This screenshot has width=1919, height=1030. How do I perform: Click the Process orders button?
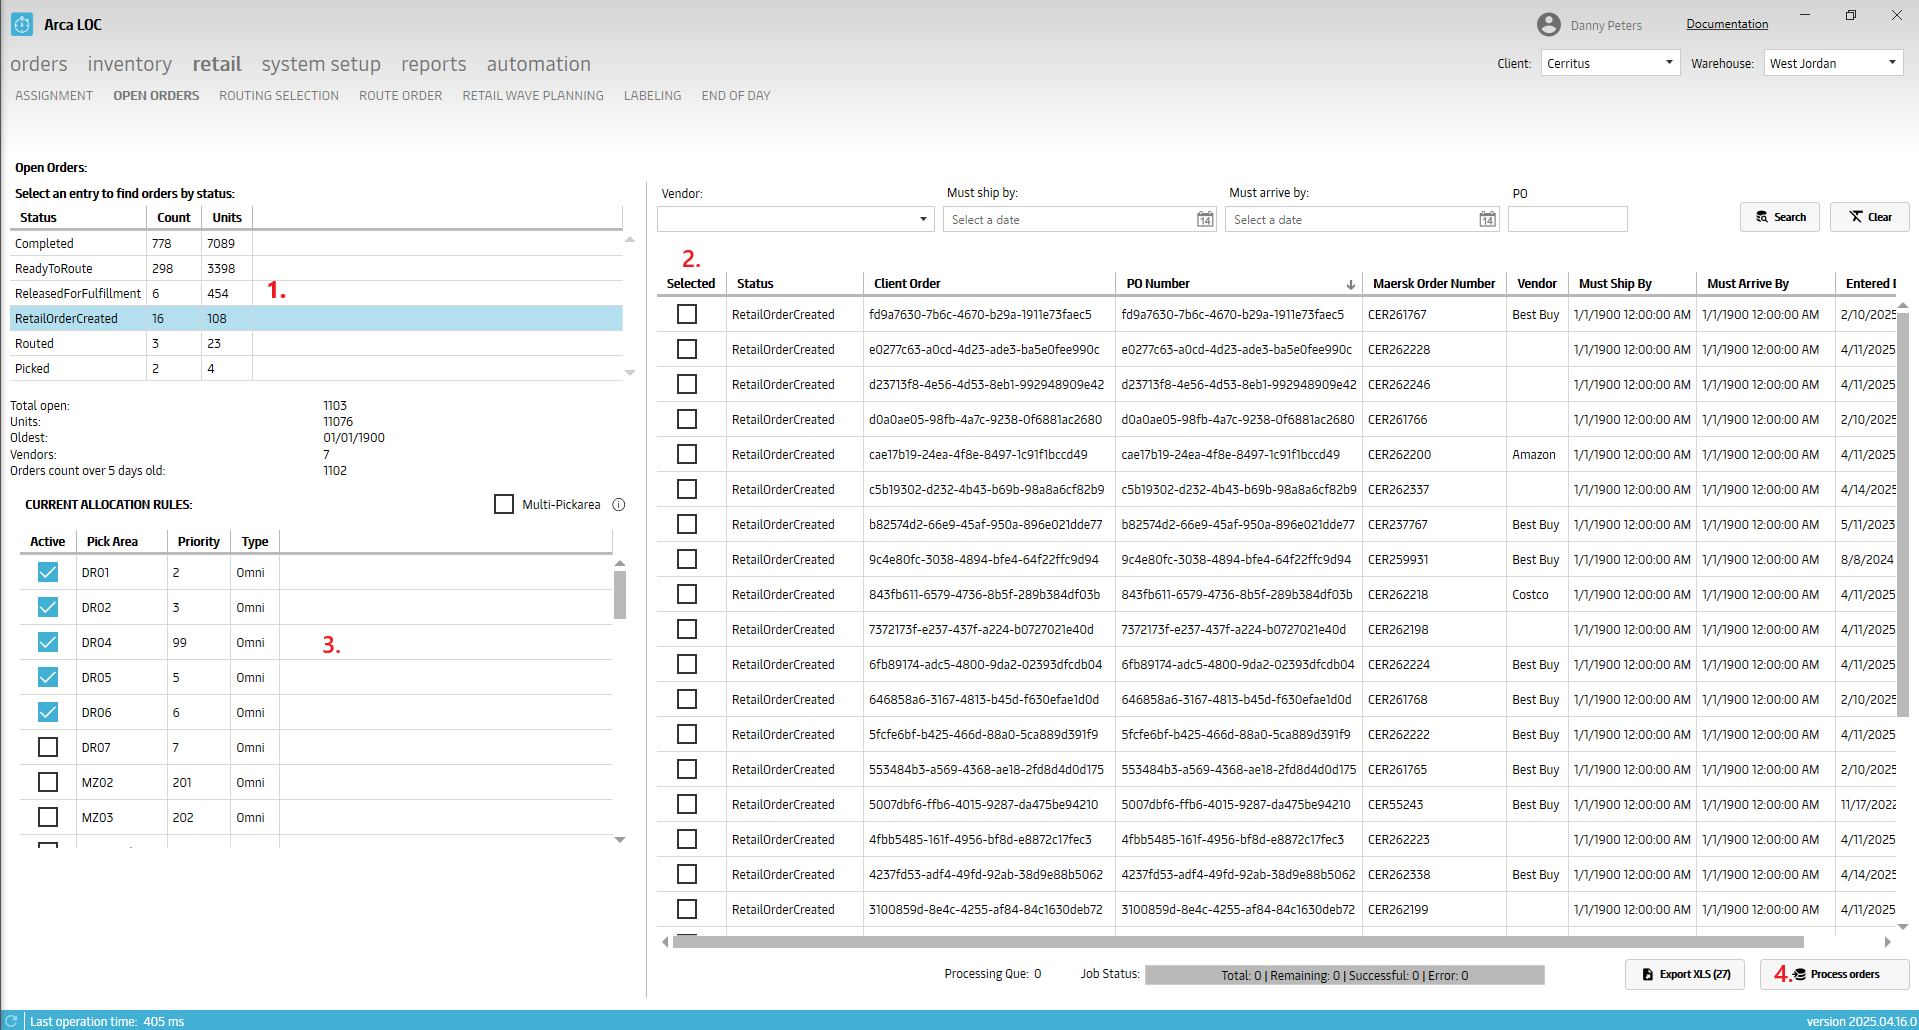pyautogui.click(x=1834, y=974)
